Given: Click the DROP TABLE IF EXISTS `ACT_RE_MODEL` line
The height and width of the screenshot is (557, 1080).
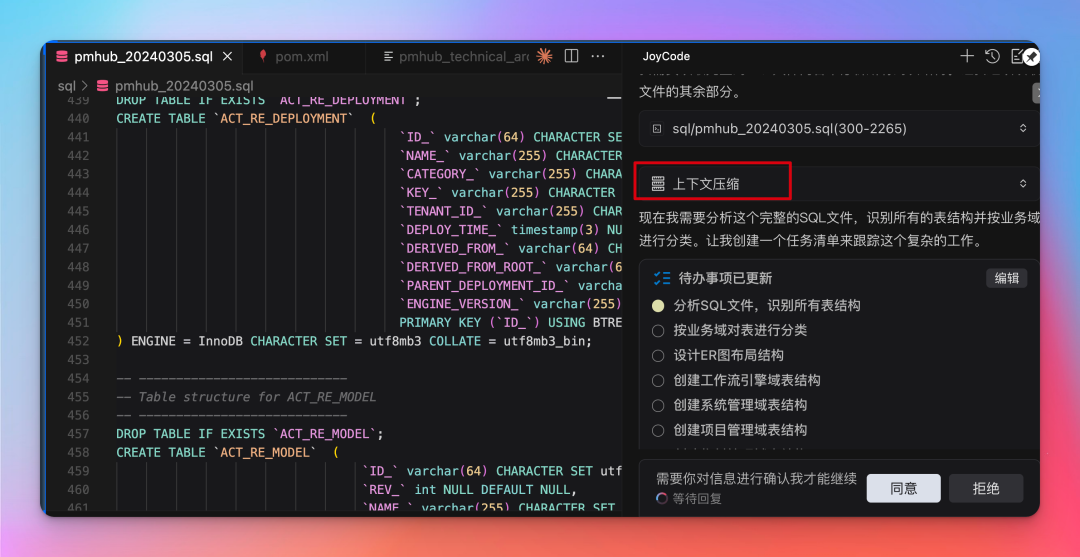Looking at the screenshot, I should [249, 434].
